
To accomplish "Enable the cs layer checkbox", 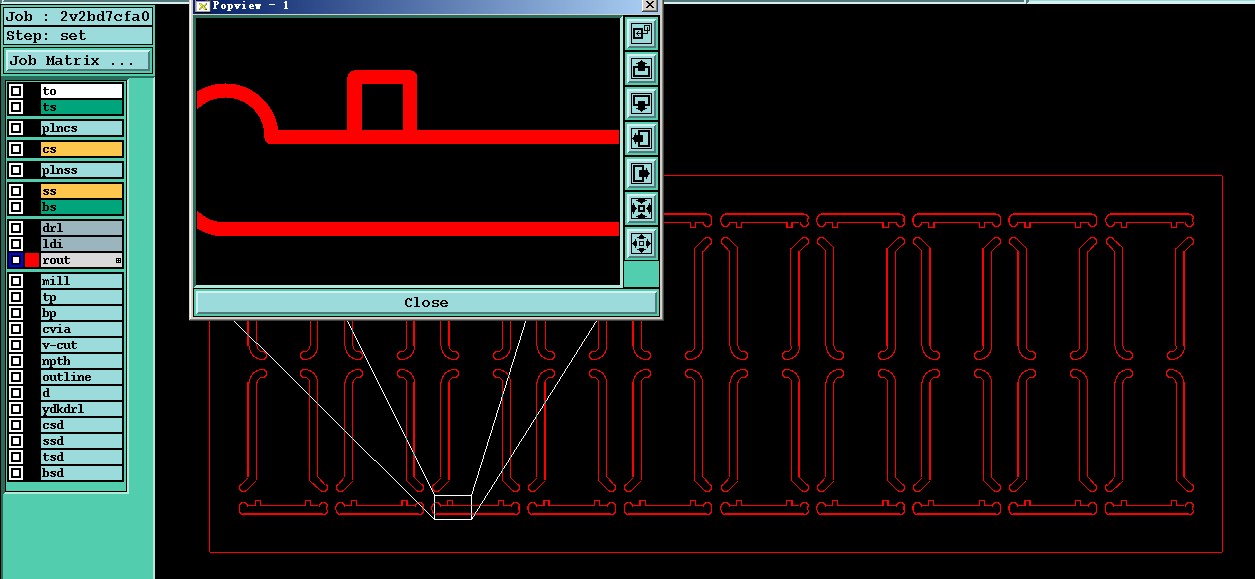I will tap(16, 149).
